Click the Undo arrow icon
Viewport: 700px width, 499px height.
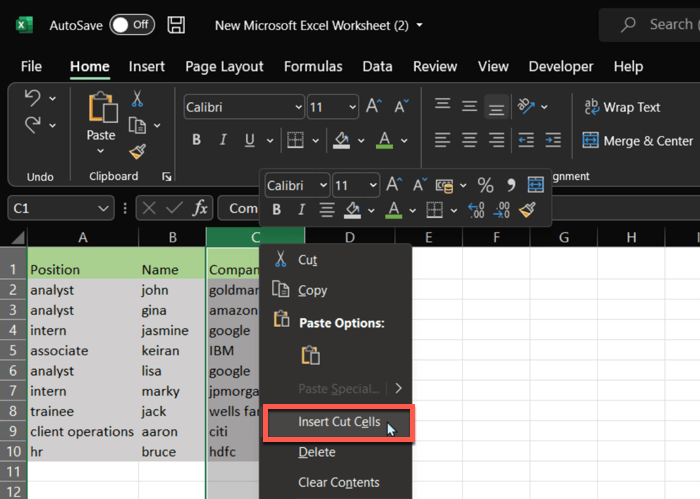click(32, 99)
